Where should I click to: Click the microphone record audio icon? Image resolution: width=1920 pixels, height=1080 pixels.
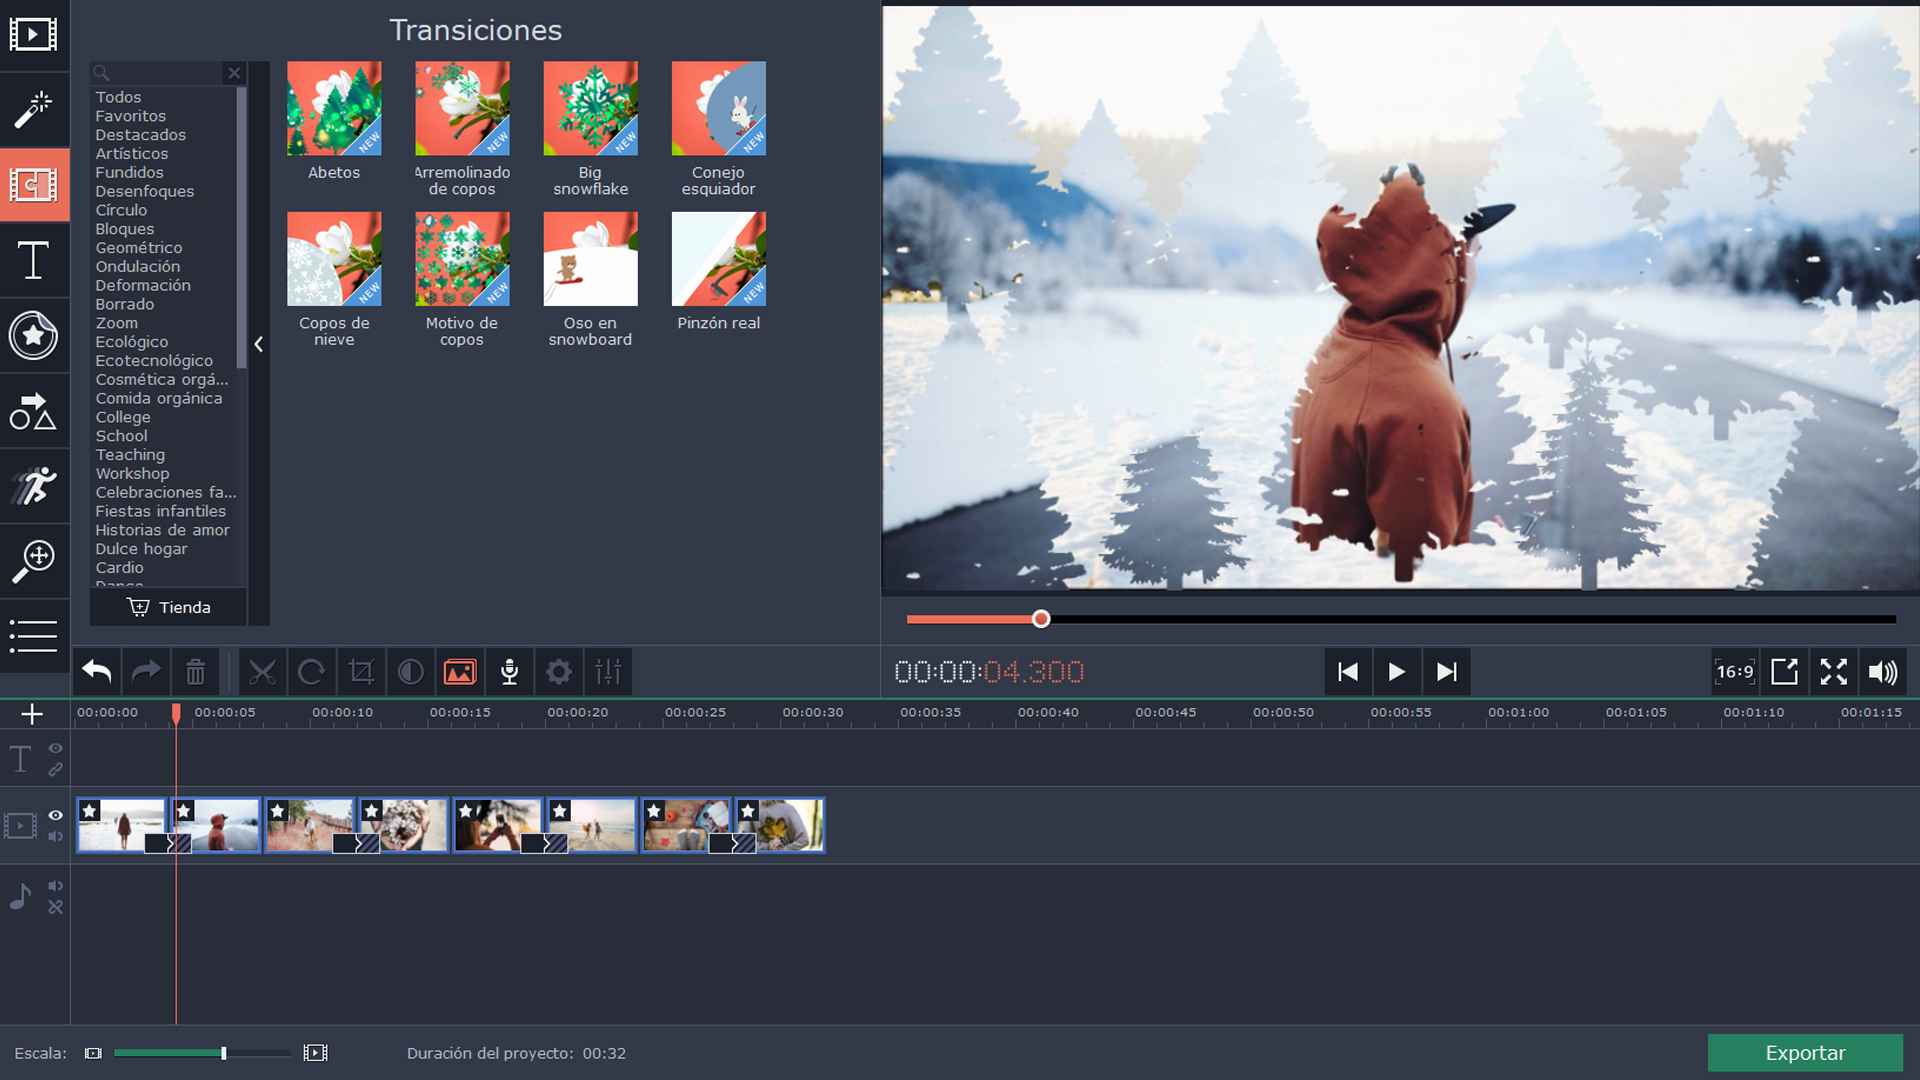(x=509, y=672)
